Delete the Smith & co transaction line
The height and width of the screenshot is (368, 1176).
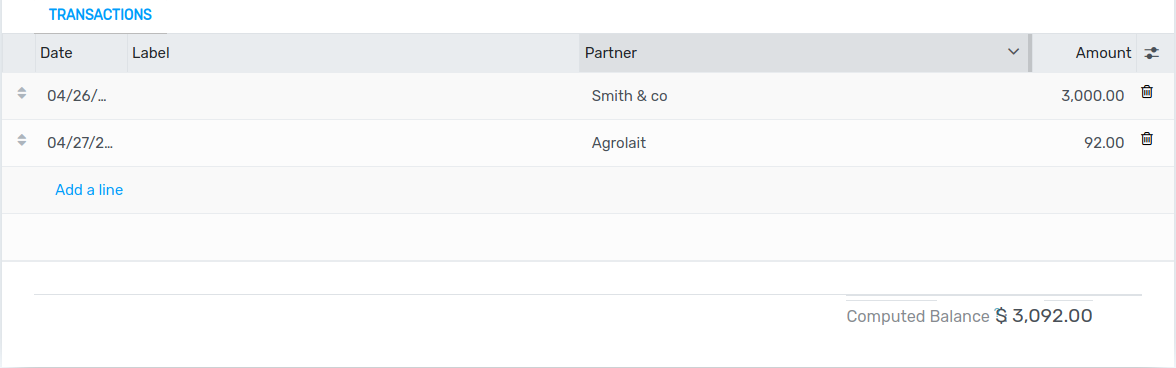[1147, 92]
